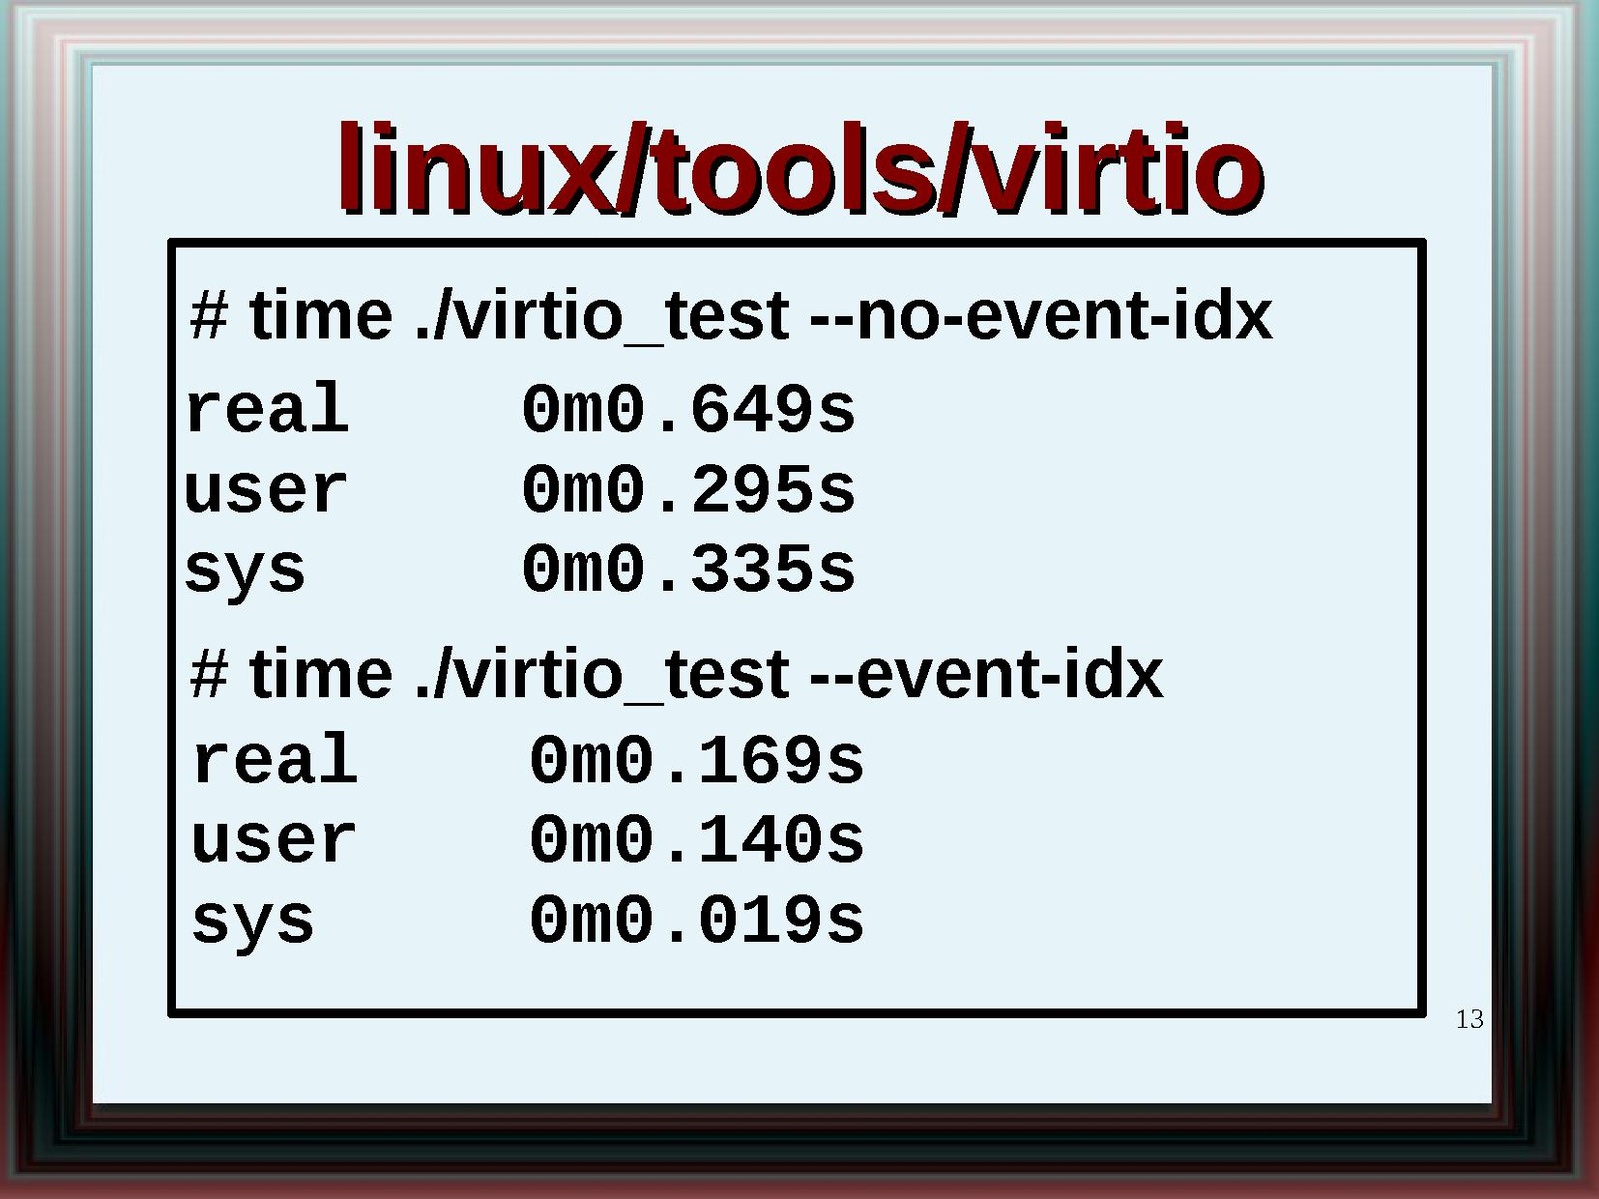Screen dimensions: 1599x1199
Task: Select the --no-event-idx flag text
Action: click(x=1040, y=316)
